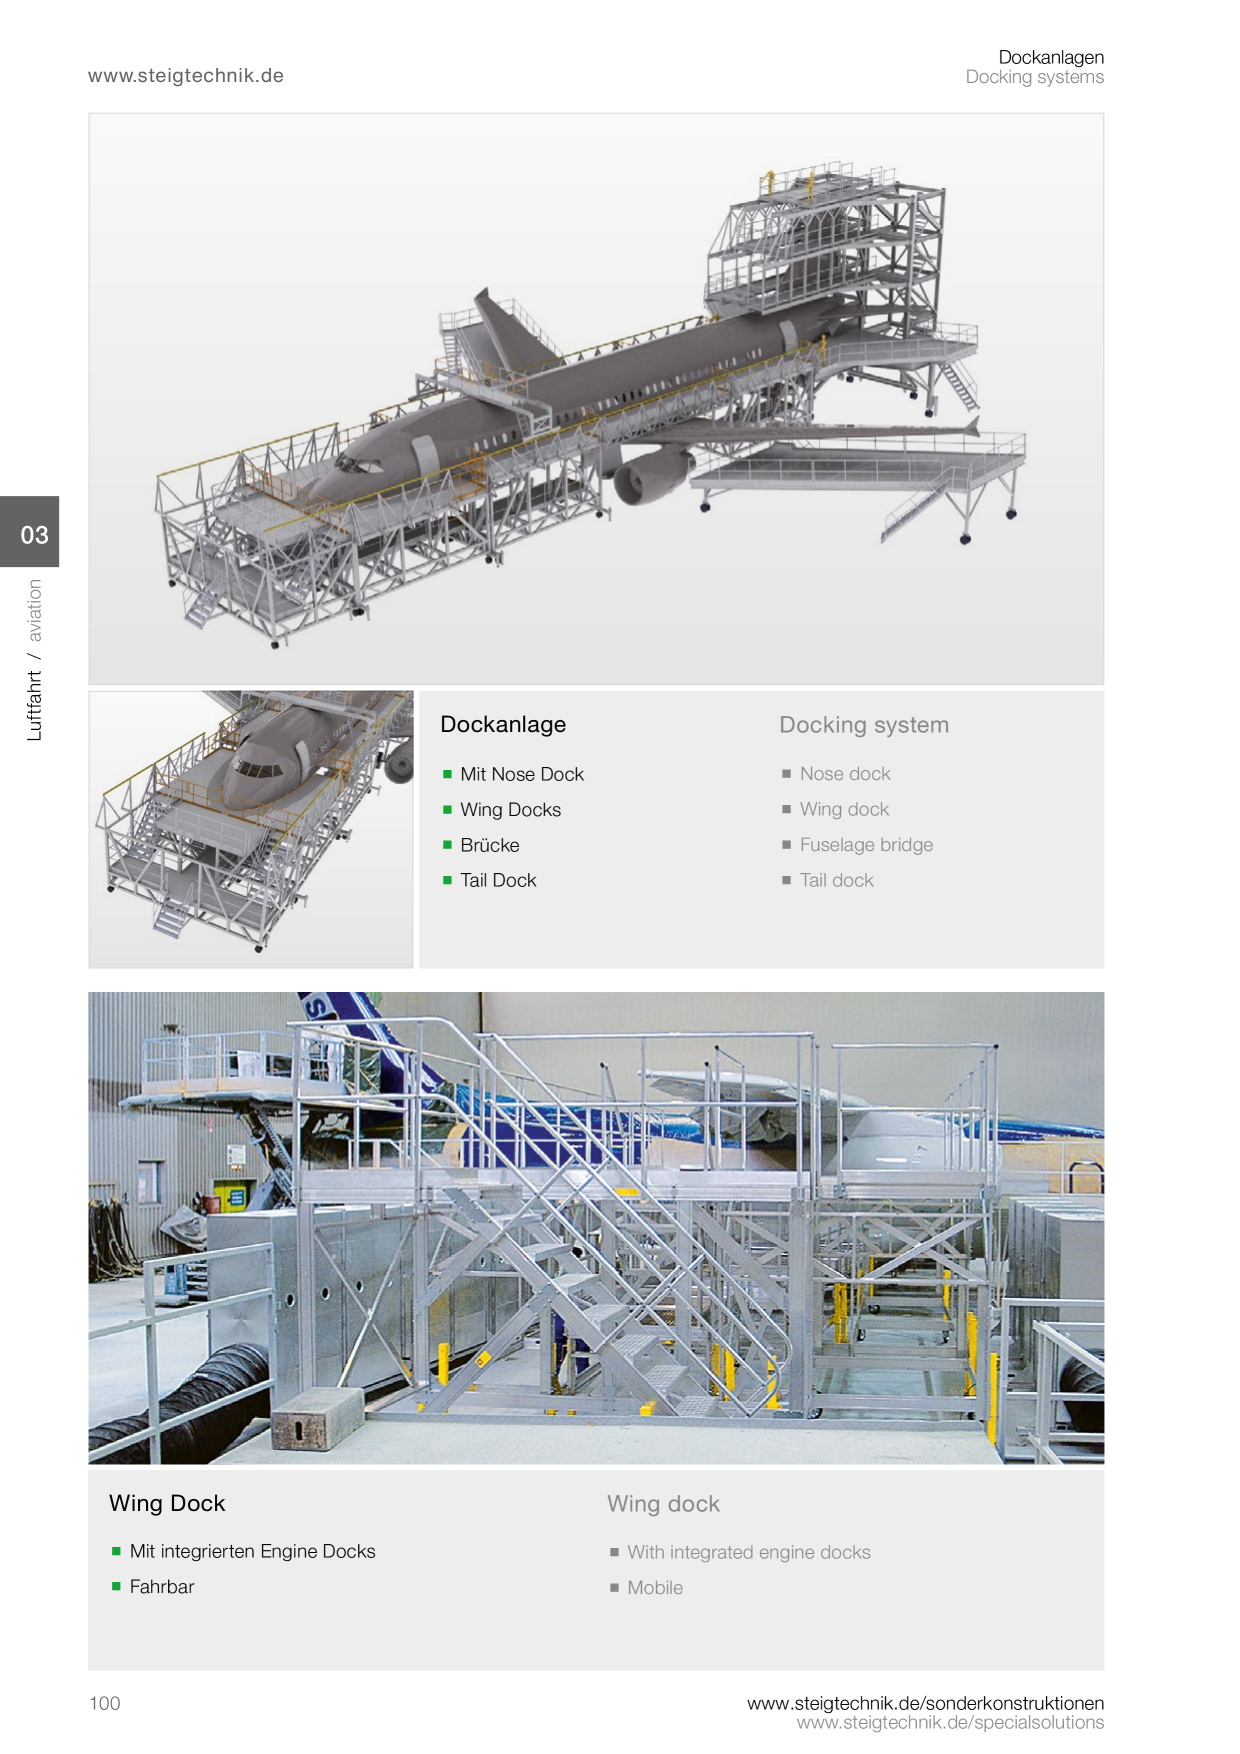Click the 'Mit Nose Dock' bullet
The width and height of the screenshot is (1240, 1754).
(522, 774)
